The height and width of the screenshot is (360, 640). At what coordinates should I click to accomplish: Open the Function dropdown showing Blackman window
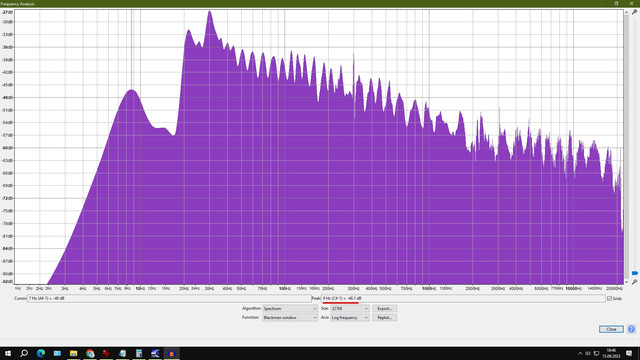(x=290, y=318)
